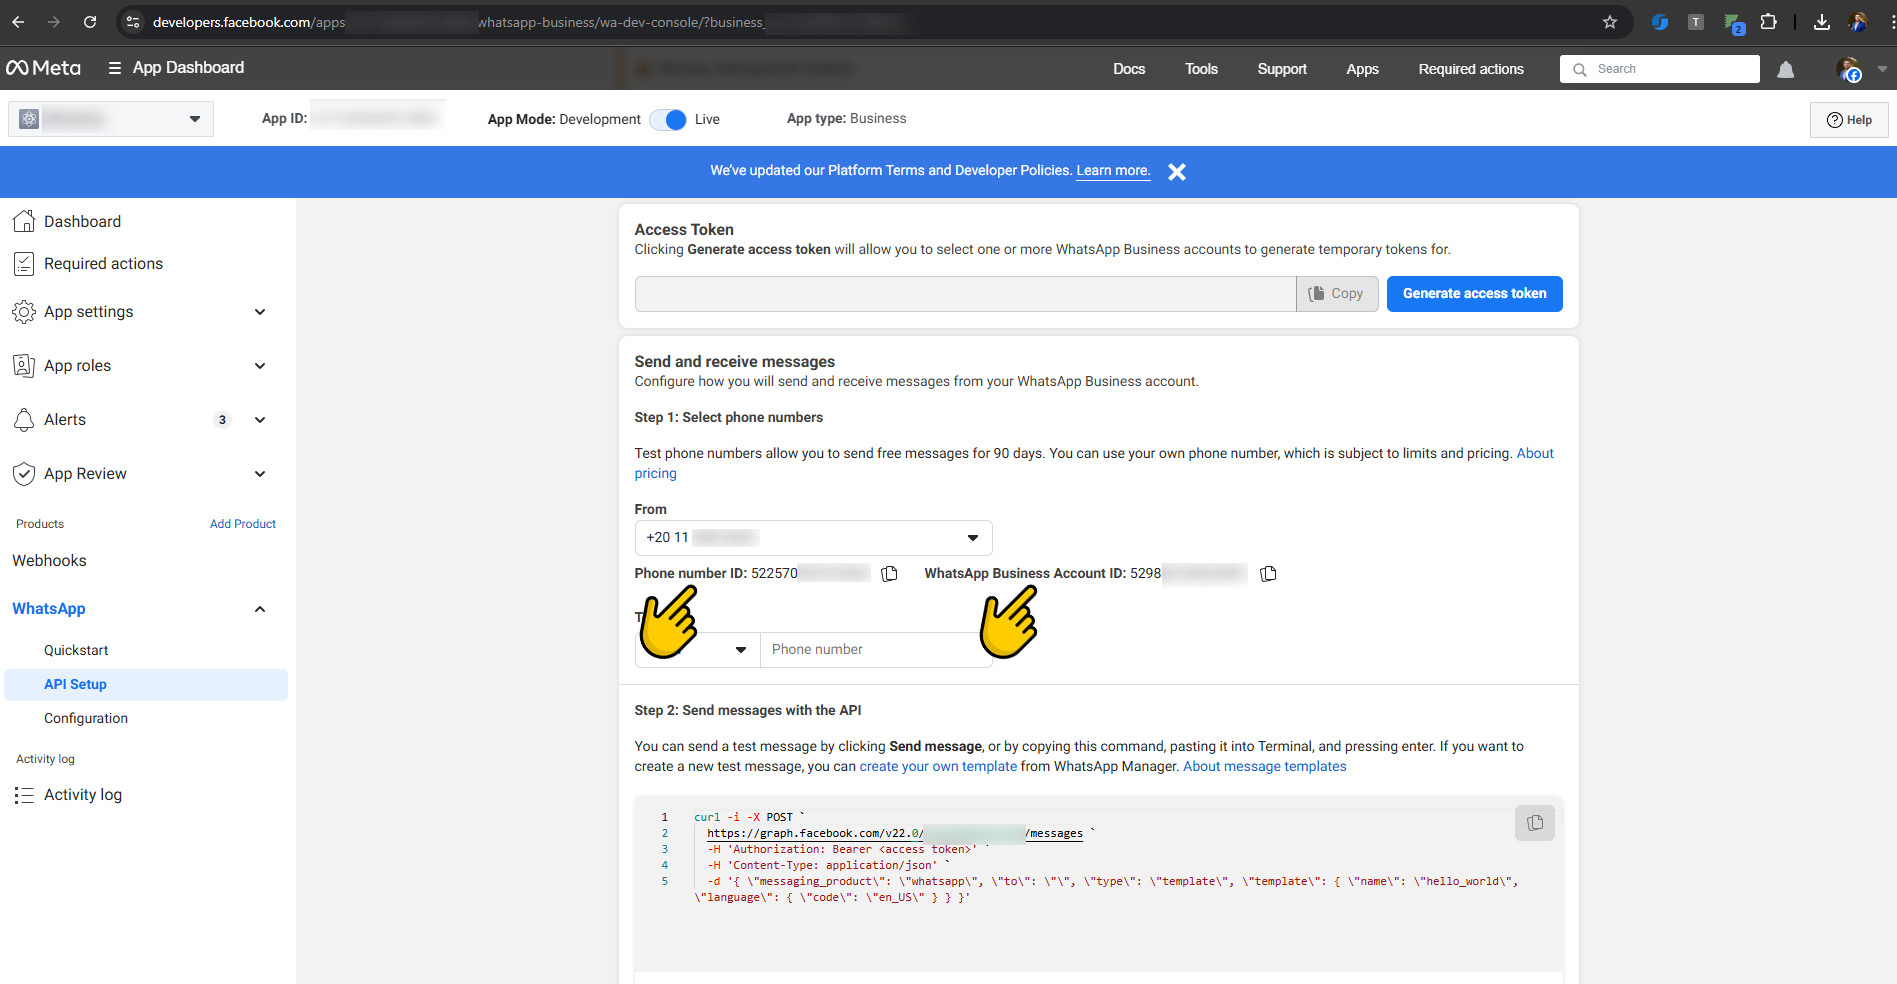Copy the Phone number ID with its copy icon

coord(889,573)
